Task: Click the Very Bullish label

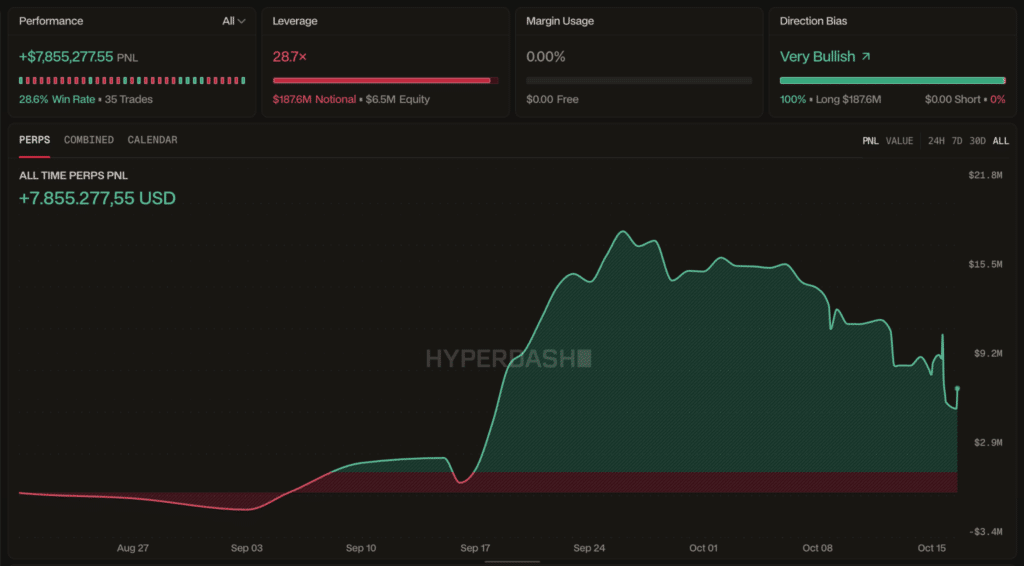Action: point(818,57)
